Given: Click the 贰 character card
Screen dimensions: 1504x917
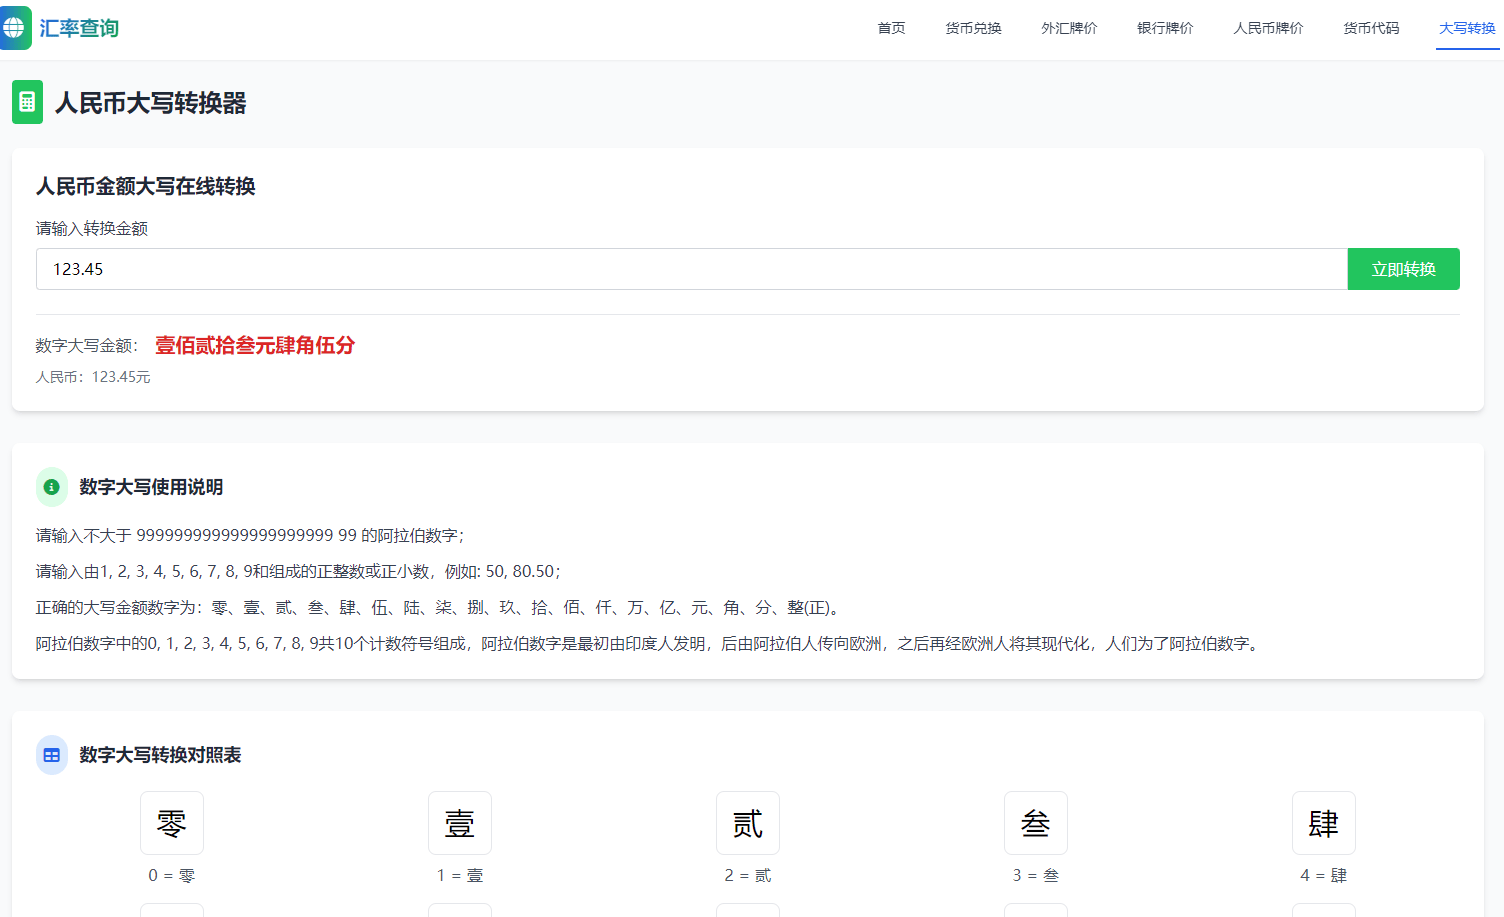Looking at the screenshot, I should [748, 823].
